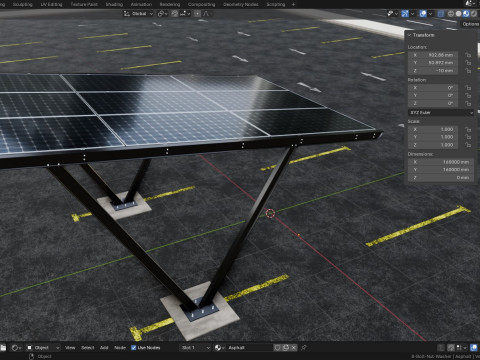Open the overlays options dropdown arrow
Image resolution: width=480 pixels, height=360 pixels.
(430, 14)
